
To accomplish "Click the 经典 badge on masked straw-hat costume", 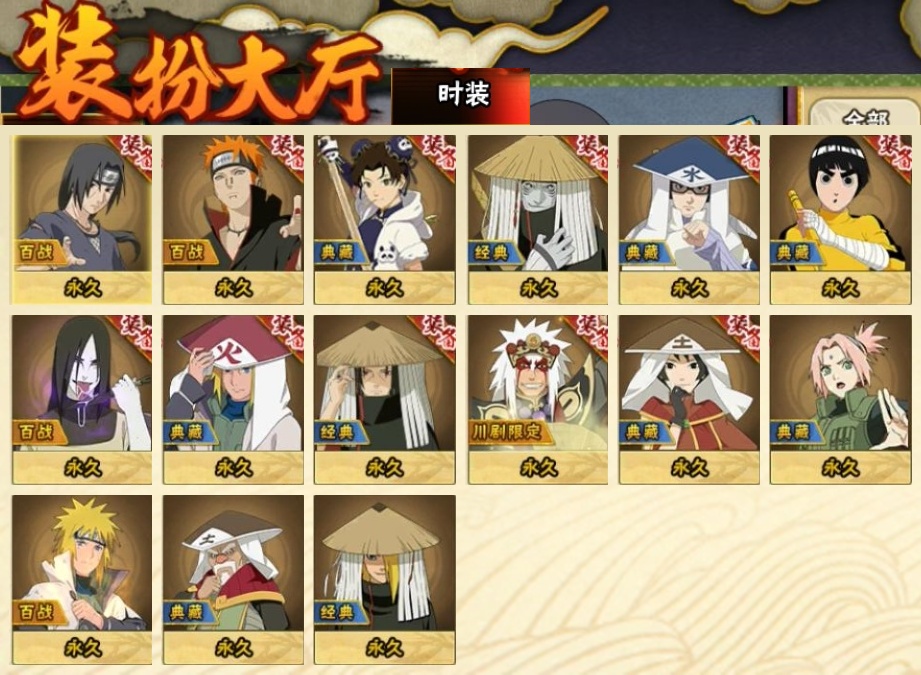I will click(493, 252).
